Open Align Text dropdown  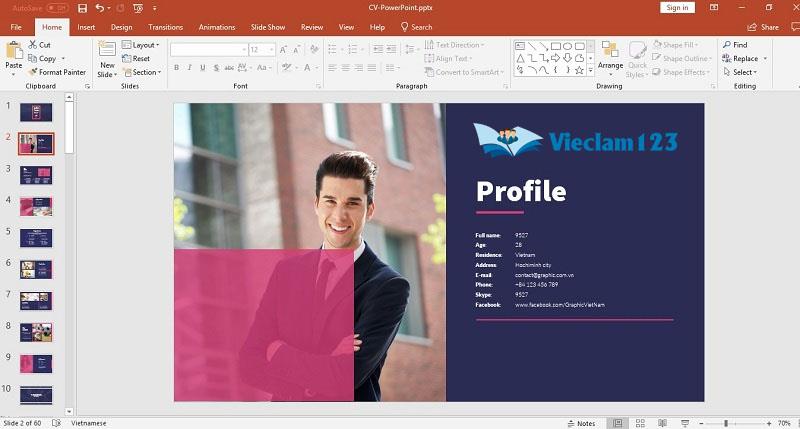(448, 58)
